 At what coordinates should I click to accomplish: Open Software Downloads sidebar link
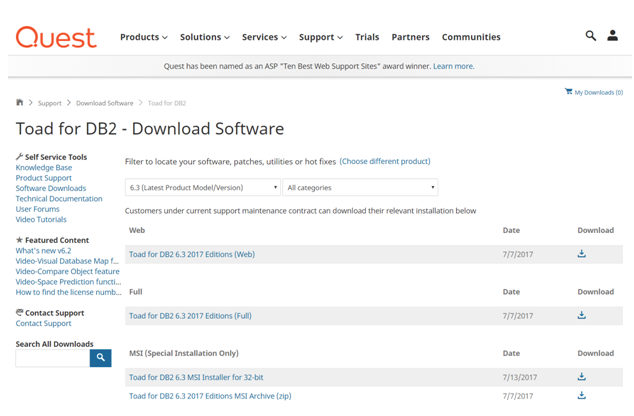coord(51,188)
